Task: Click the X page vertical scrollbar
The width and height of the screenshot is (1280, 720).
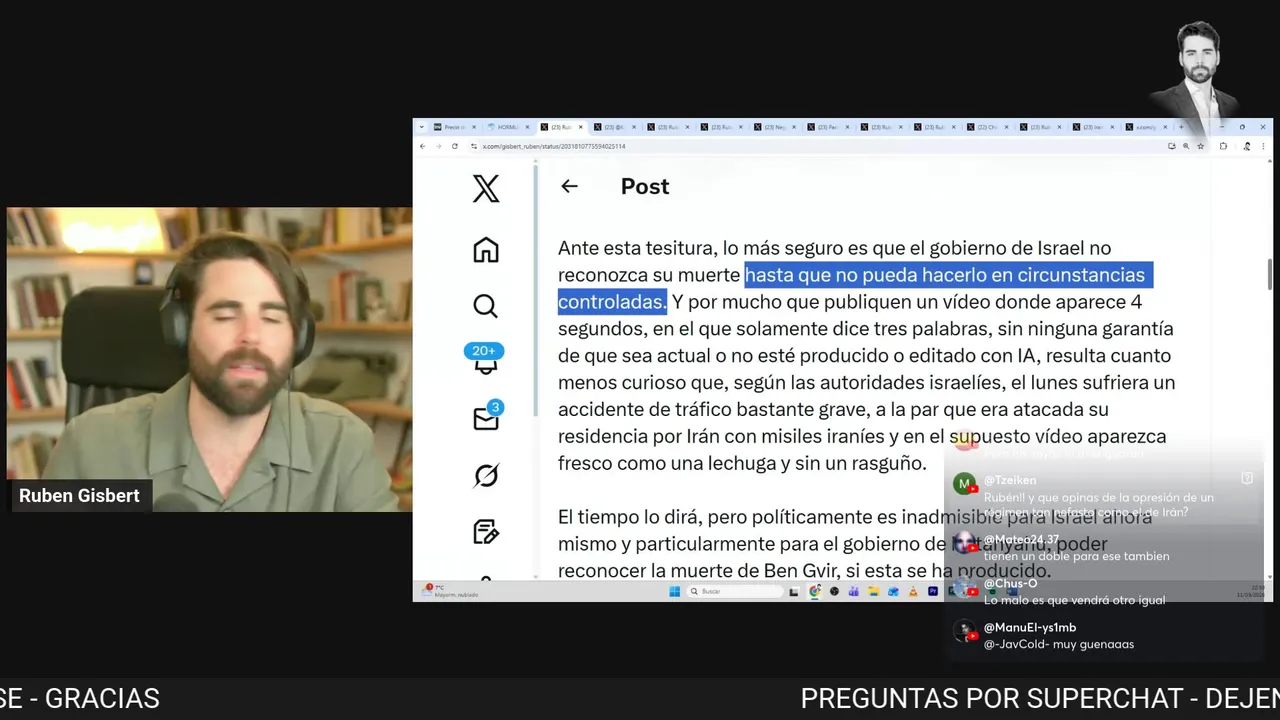Action: 1270,273
